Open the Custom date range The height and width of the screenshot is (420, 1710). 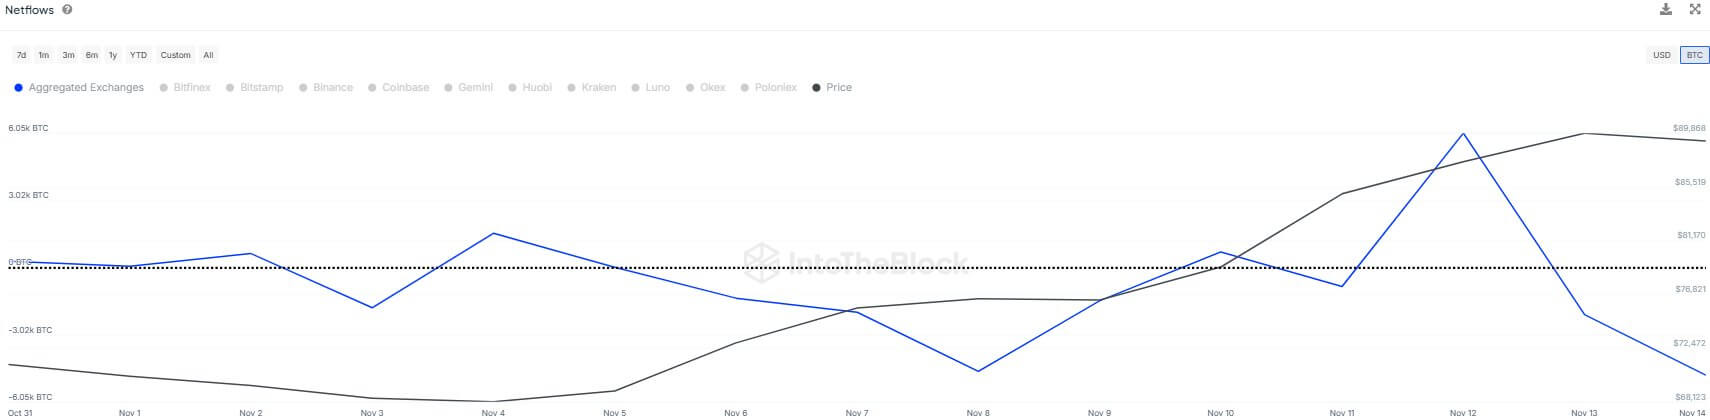click(175, 55)
